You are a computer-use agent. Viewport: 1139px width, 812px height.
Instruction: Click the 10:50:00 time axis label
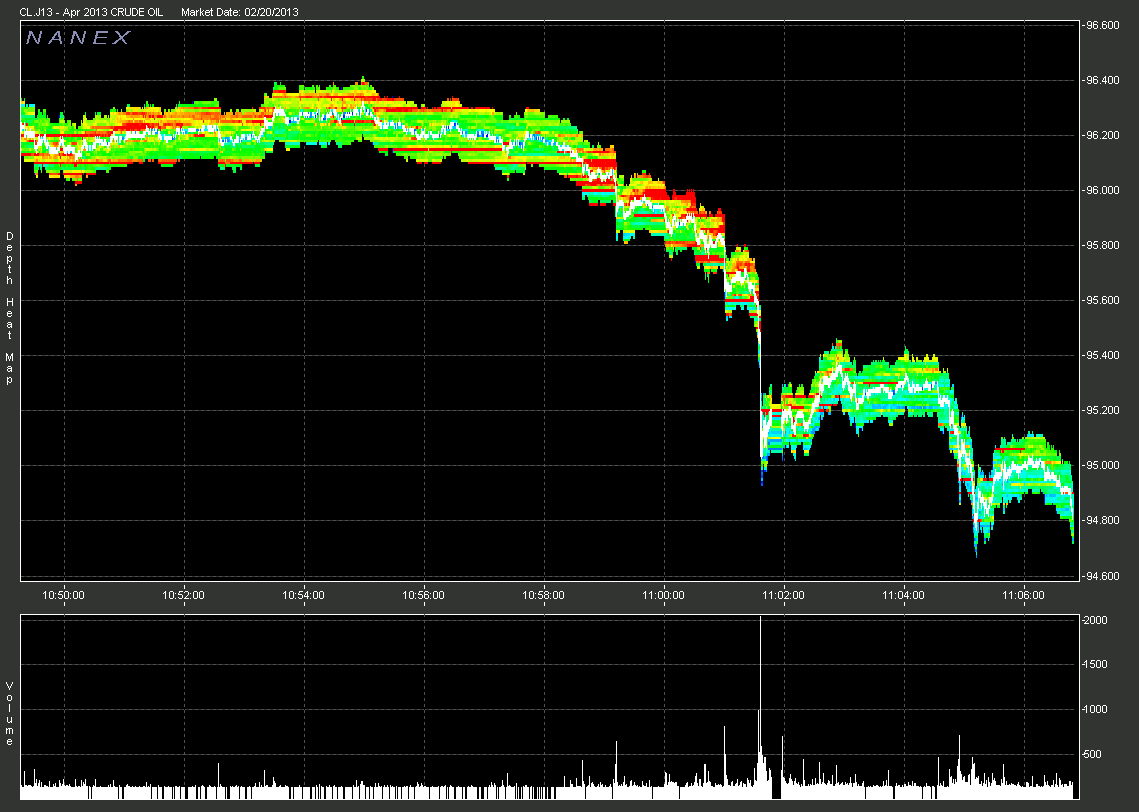[63, 596]
